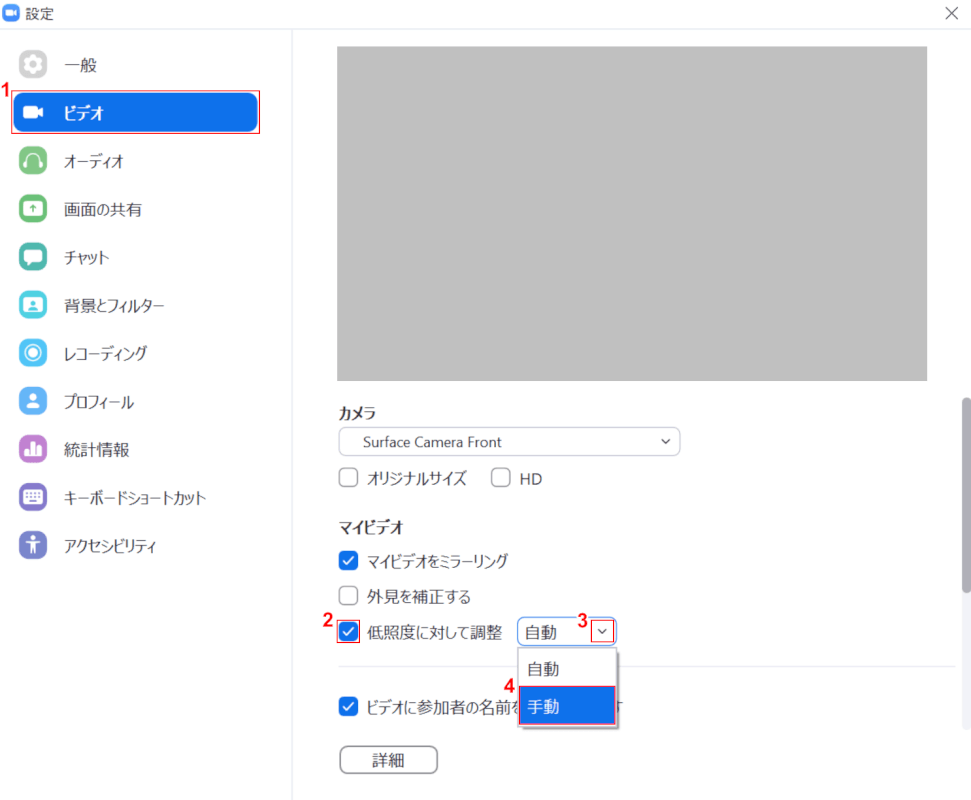Click the Profile person icon
971x800 pixels.
coord(33,401)
